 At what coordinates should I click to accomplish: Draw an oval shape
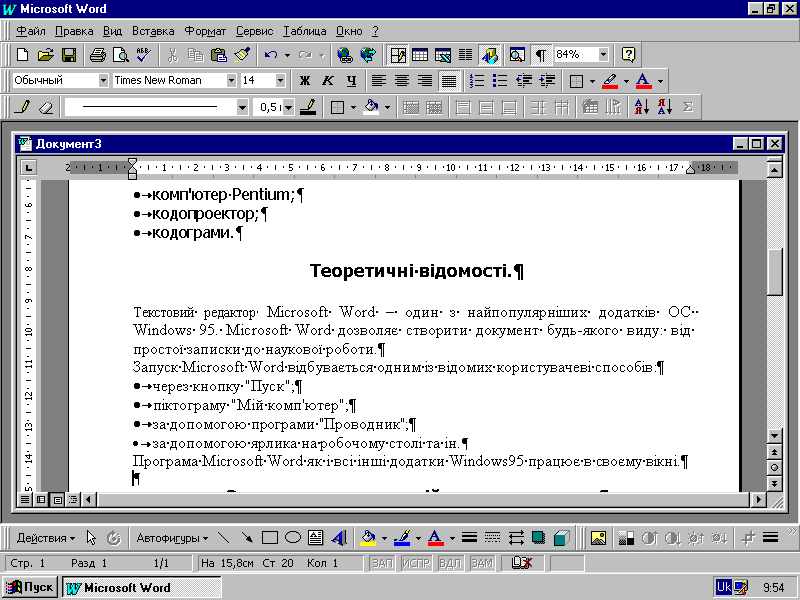pos(293,538)
